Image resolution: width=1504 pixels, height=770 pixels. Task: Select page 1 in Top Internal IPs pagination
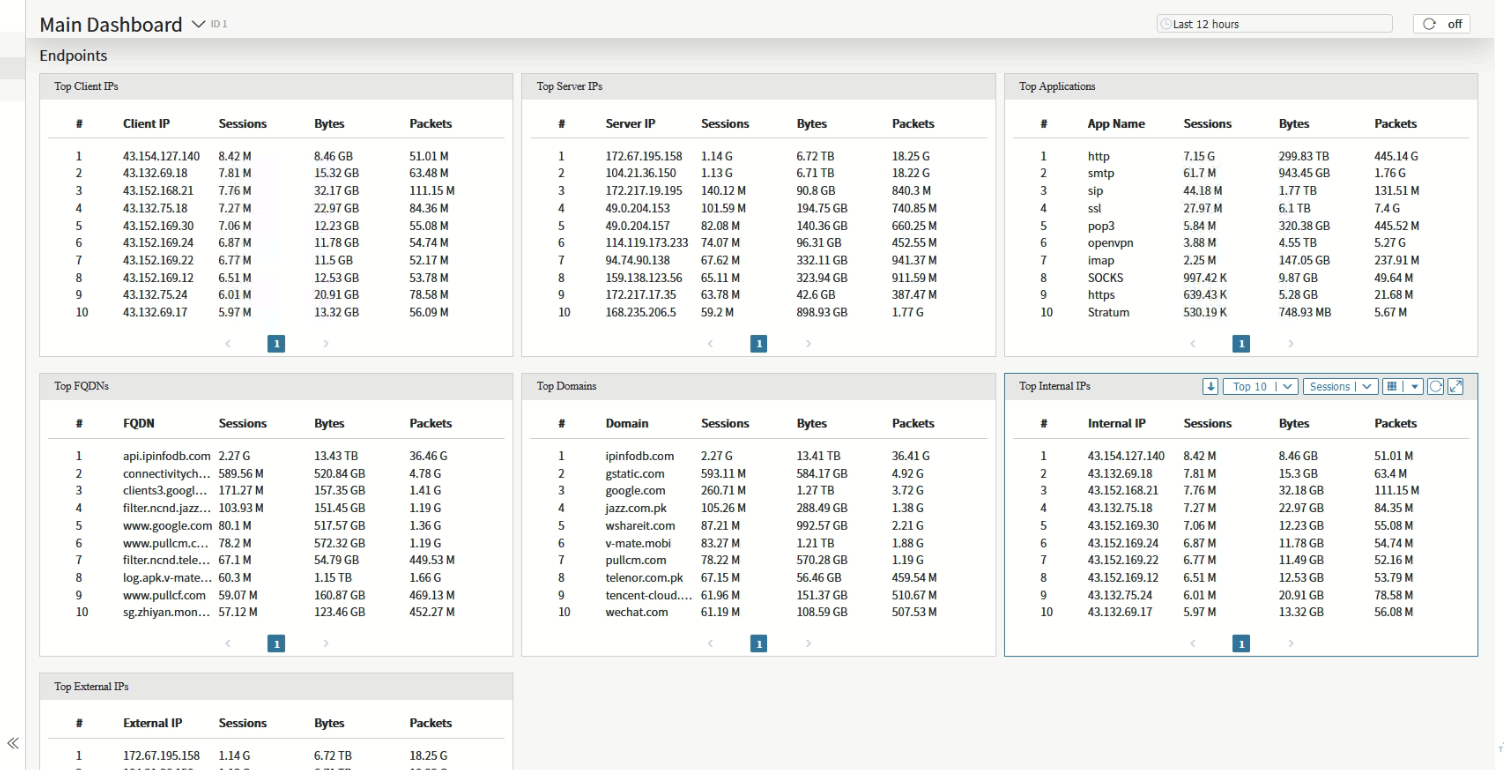(x=1241, y=644)
